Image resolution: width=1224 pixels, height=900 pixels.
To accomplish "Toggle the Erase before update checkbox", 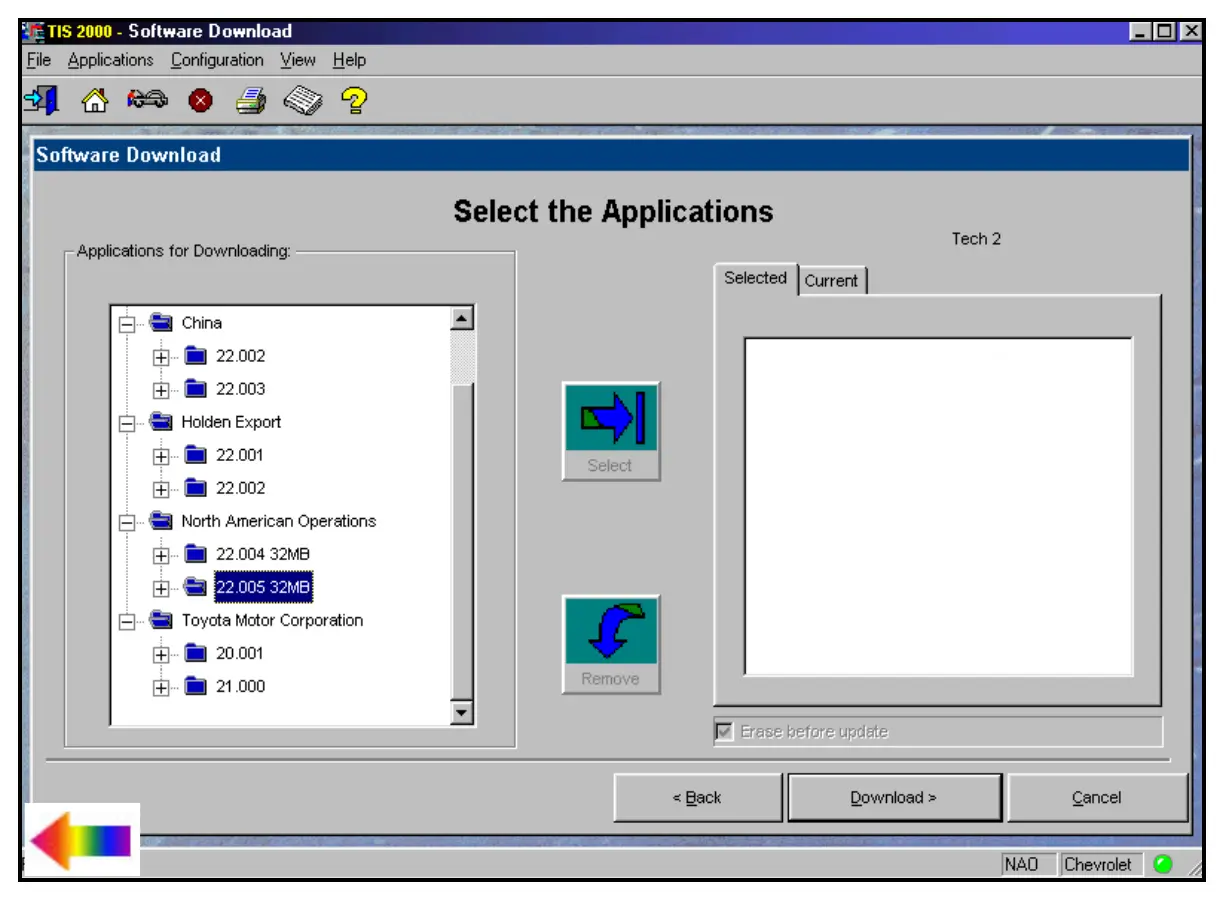I will coord(725,732).
